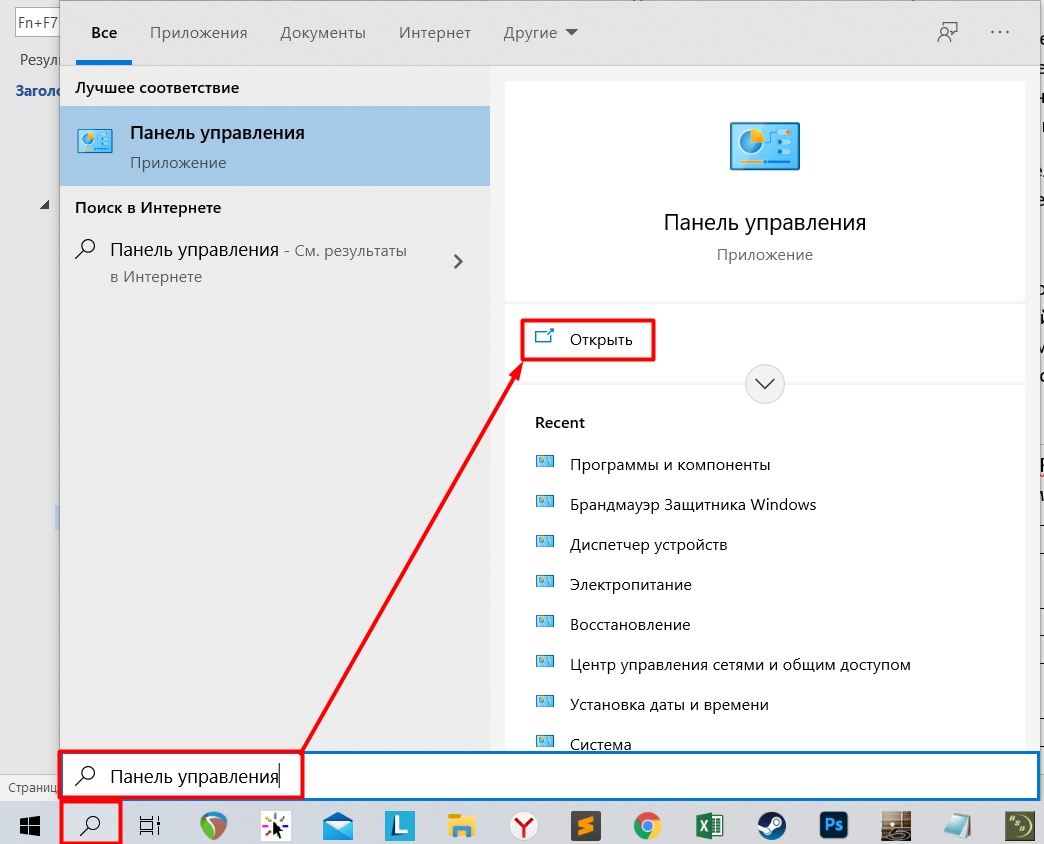The width and height of the screenshot is (1044, 844).
Task: Click Открыть to open Control Panel
Action: 588,339
